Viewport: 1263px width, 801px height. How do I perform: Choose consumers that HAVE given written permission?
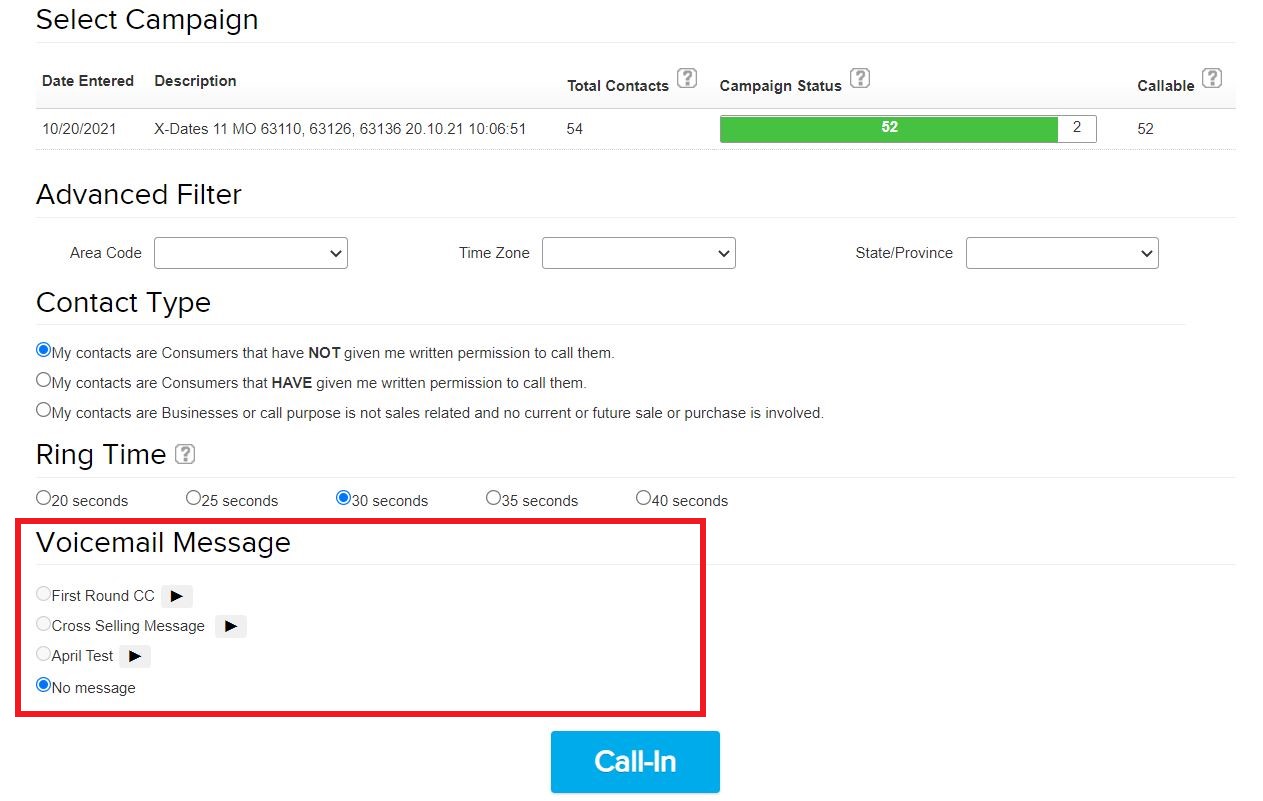click(x=44, y=380)
